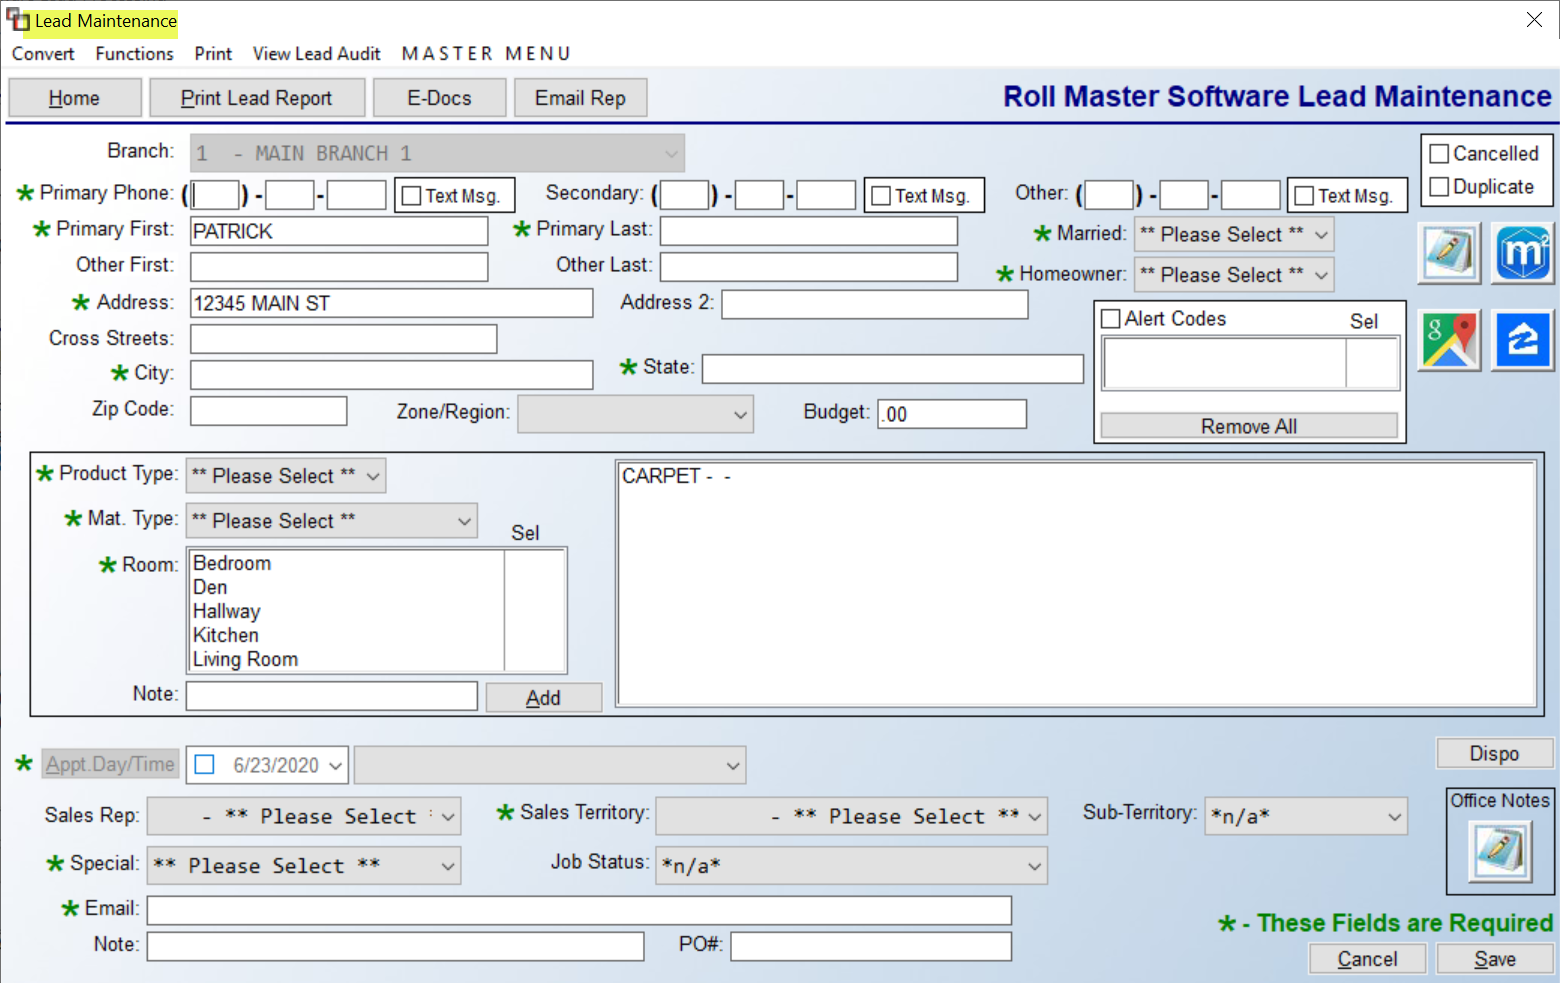Focus the Zip Code field
The height and width of the screenshot is (983, 1560).
pos(269,411)
